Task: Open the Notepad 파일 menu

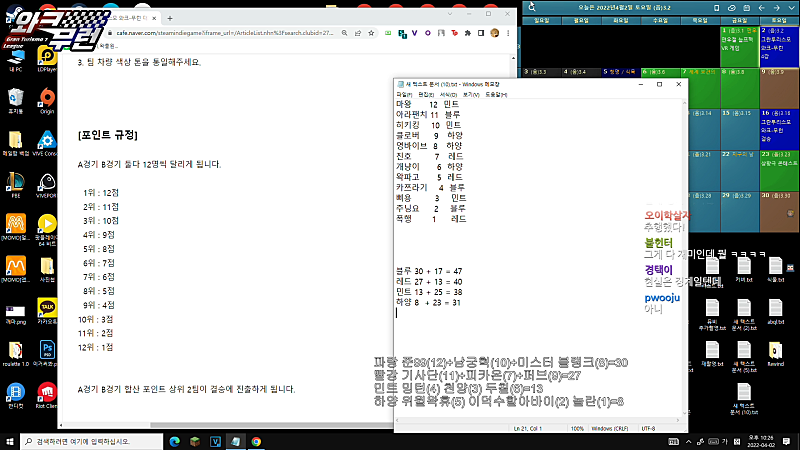Action: click(x=404, y=94)
